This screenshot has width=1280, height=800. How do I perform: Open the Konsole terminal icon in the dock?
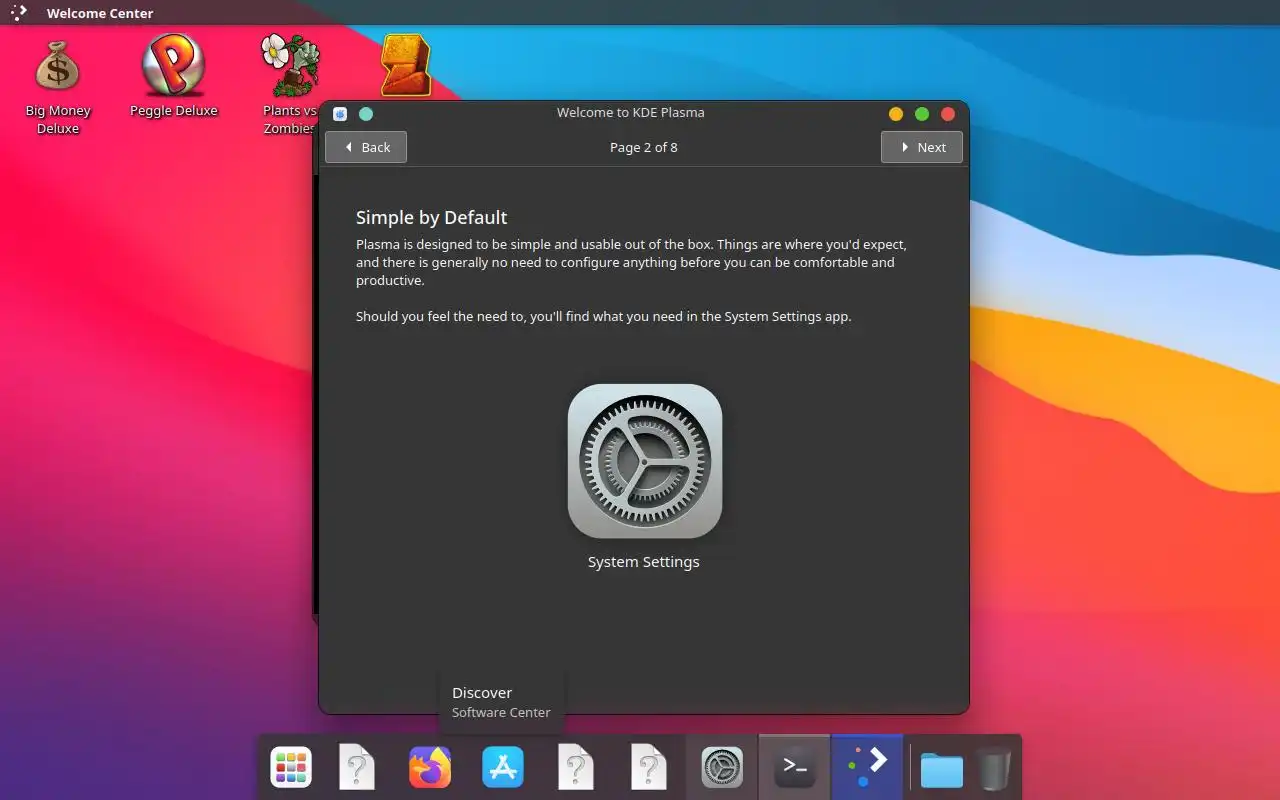point(795,768)
